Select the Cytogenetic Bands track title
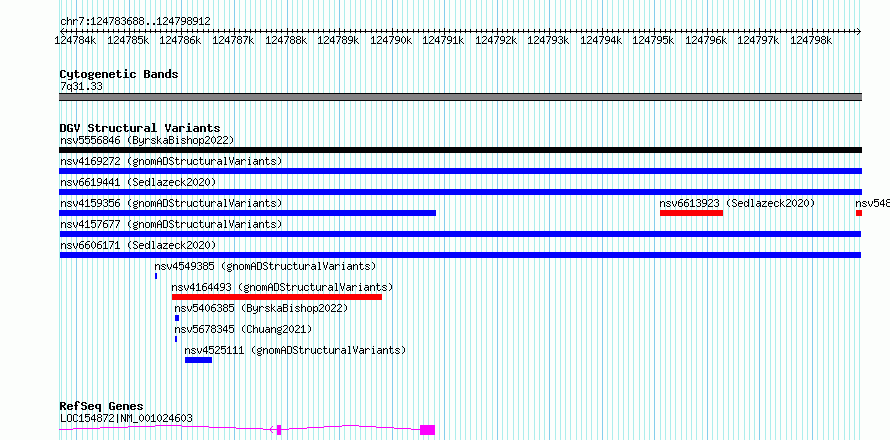Viewport: 890px width, 440px height. (x=119, y=74)
